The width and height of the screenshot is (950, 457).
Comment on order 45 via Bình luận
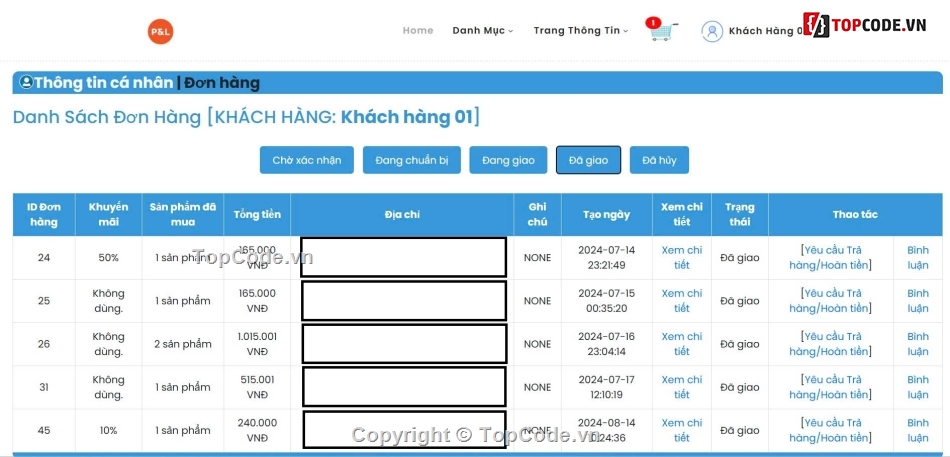click(918, 430)
